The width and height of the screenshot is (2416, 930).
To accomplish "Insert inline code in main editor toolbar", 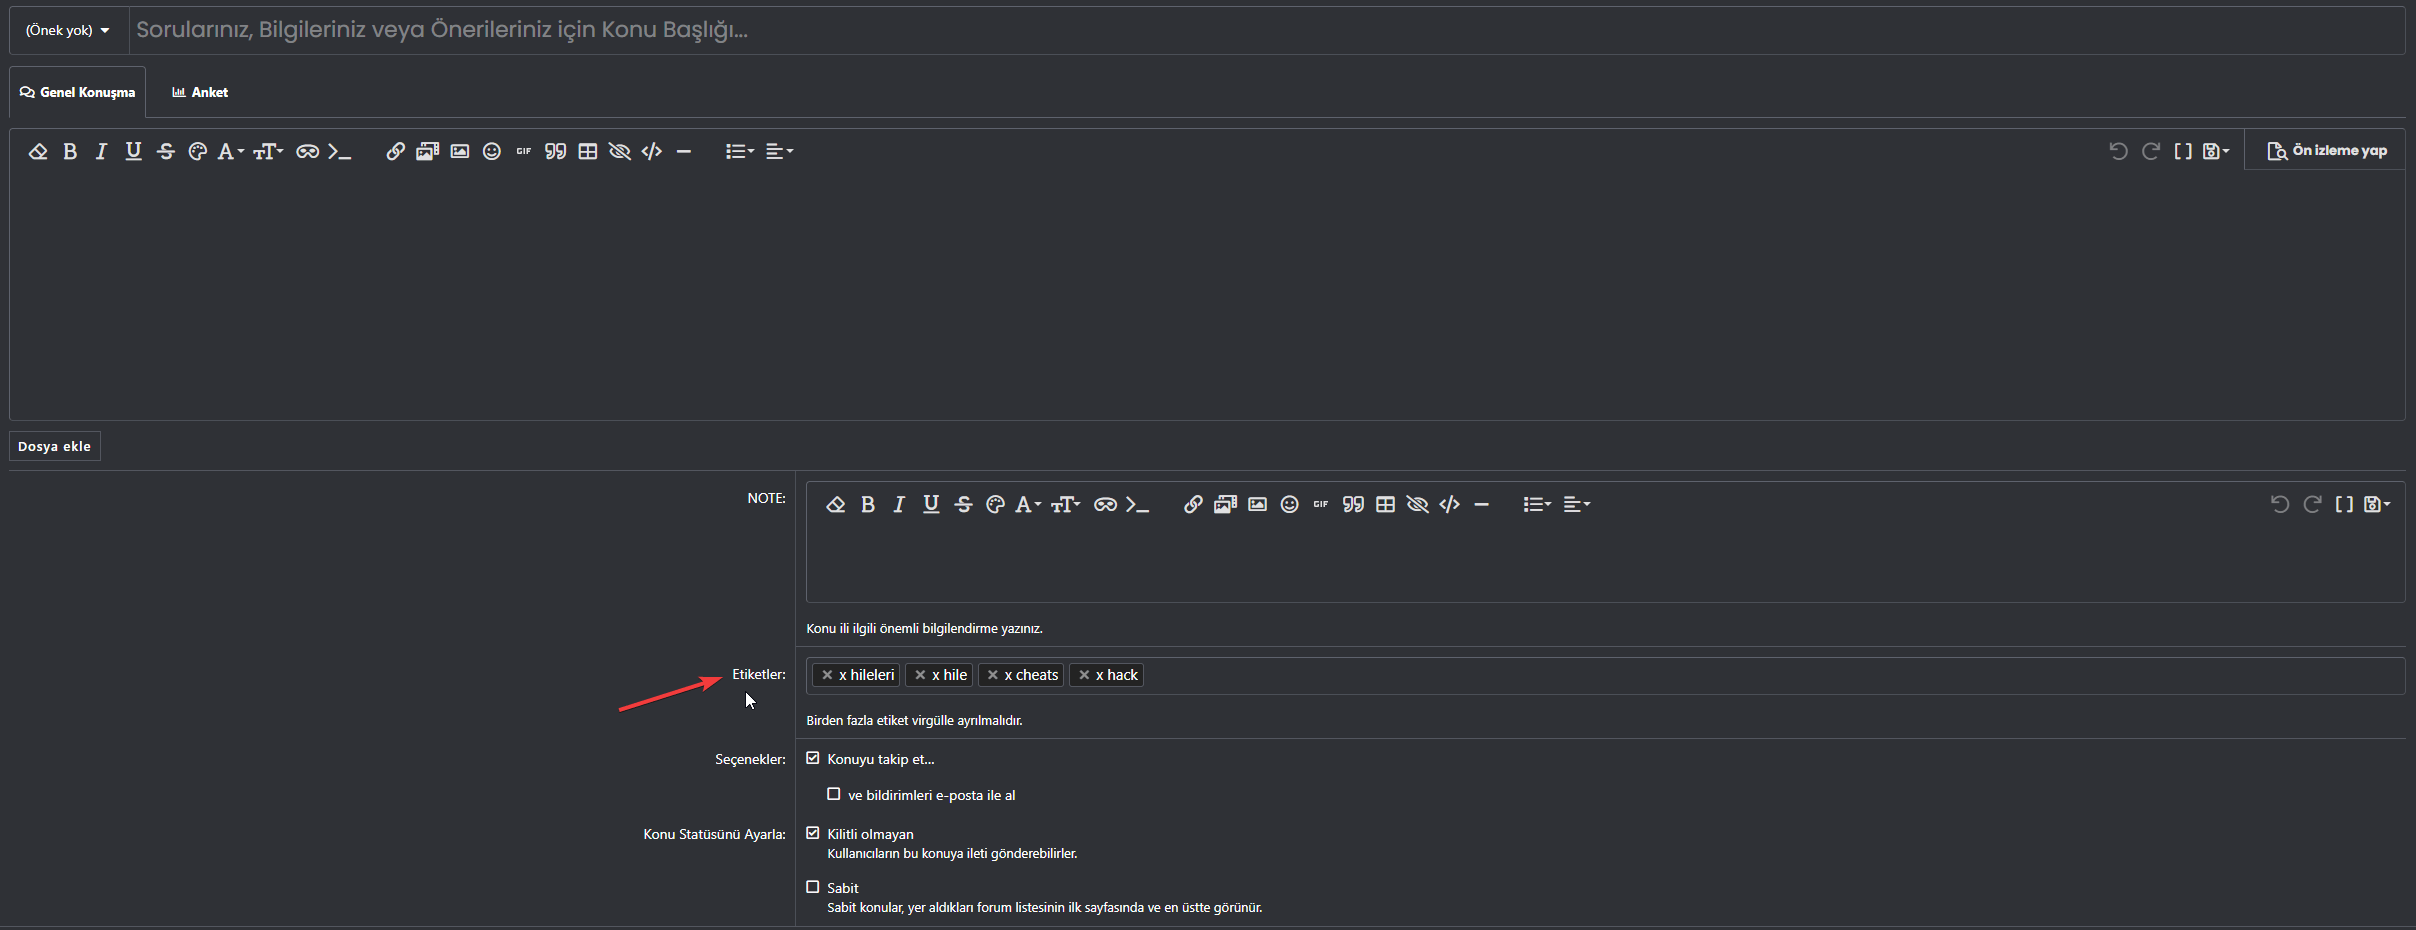I will pos(340,151).
